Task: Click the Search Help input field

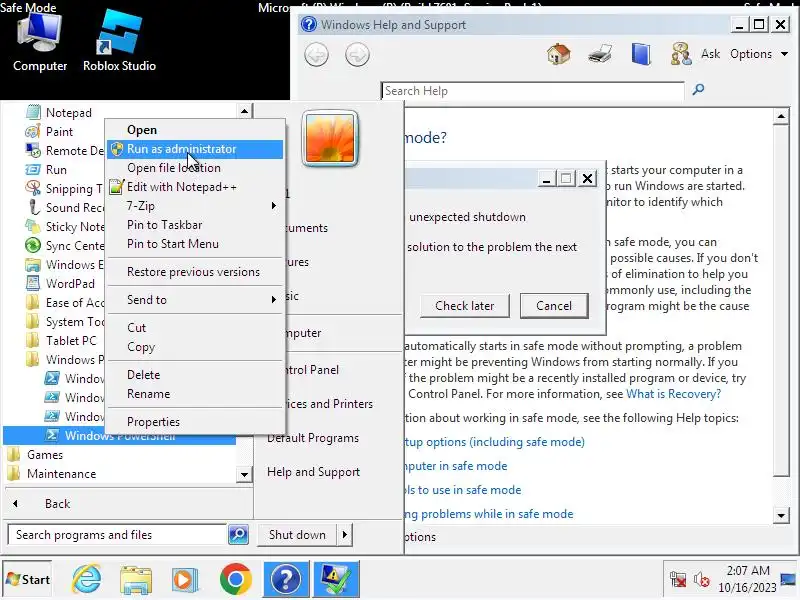Action: click(532, 91)
